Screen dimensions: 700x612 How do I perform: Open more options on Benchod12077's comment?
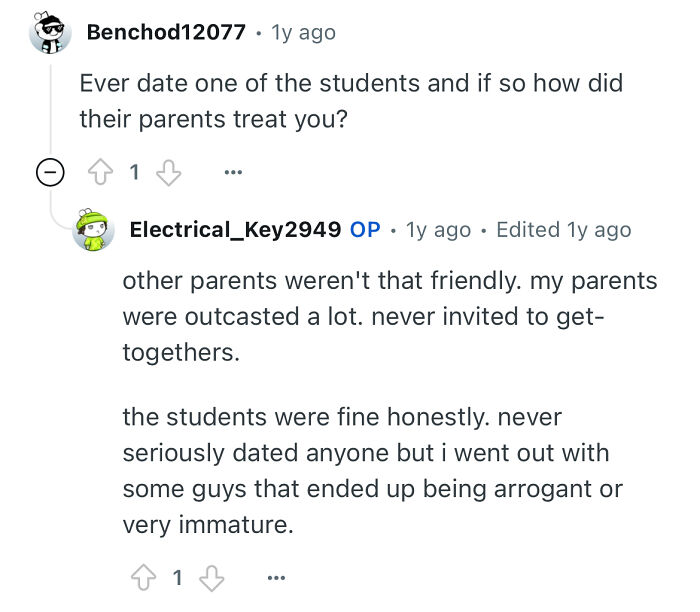[x=234, y=173]
